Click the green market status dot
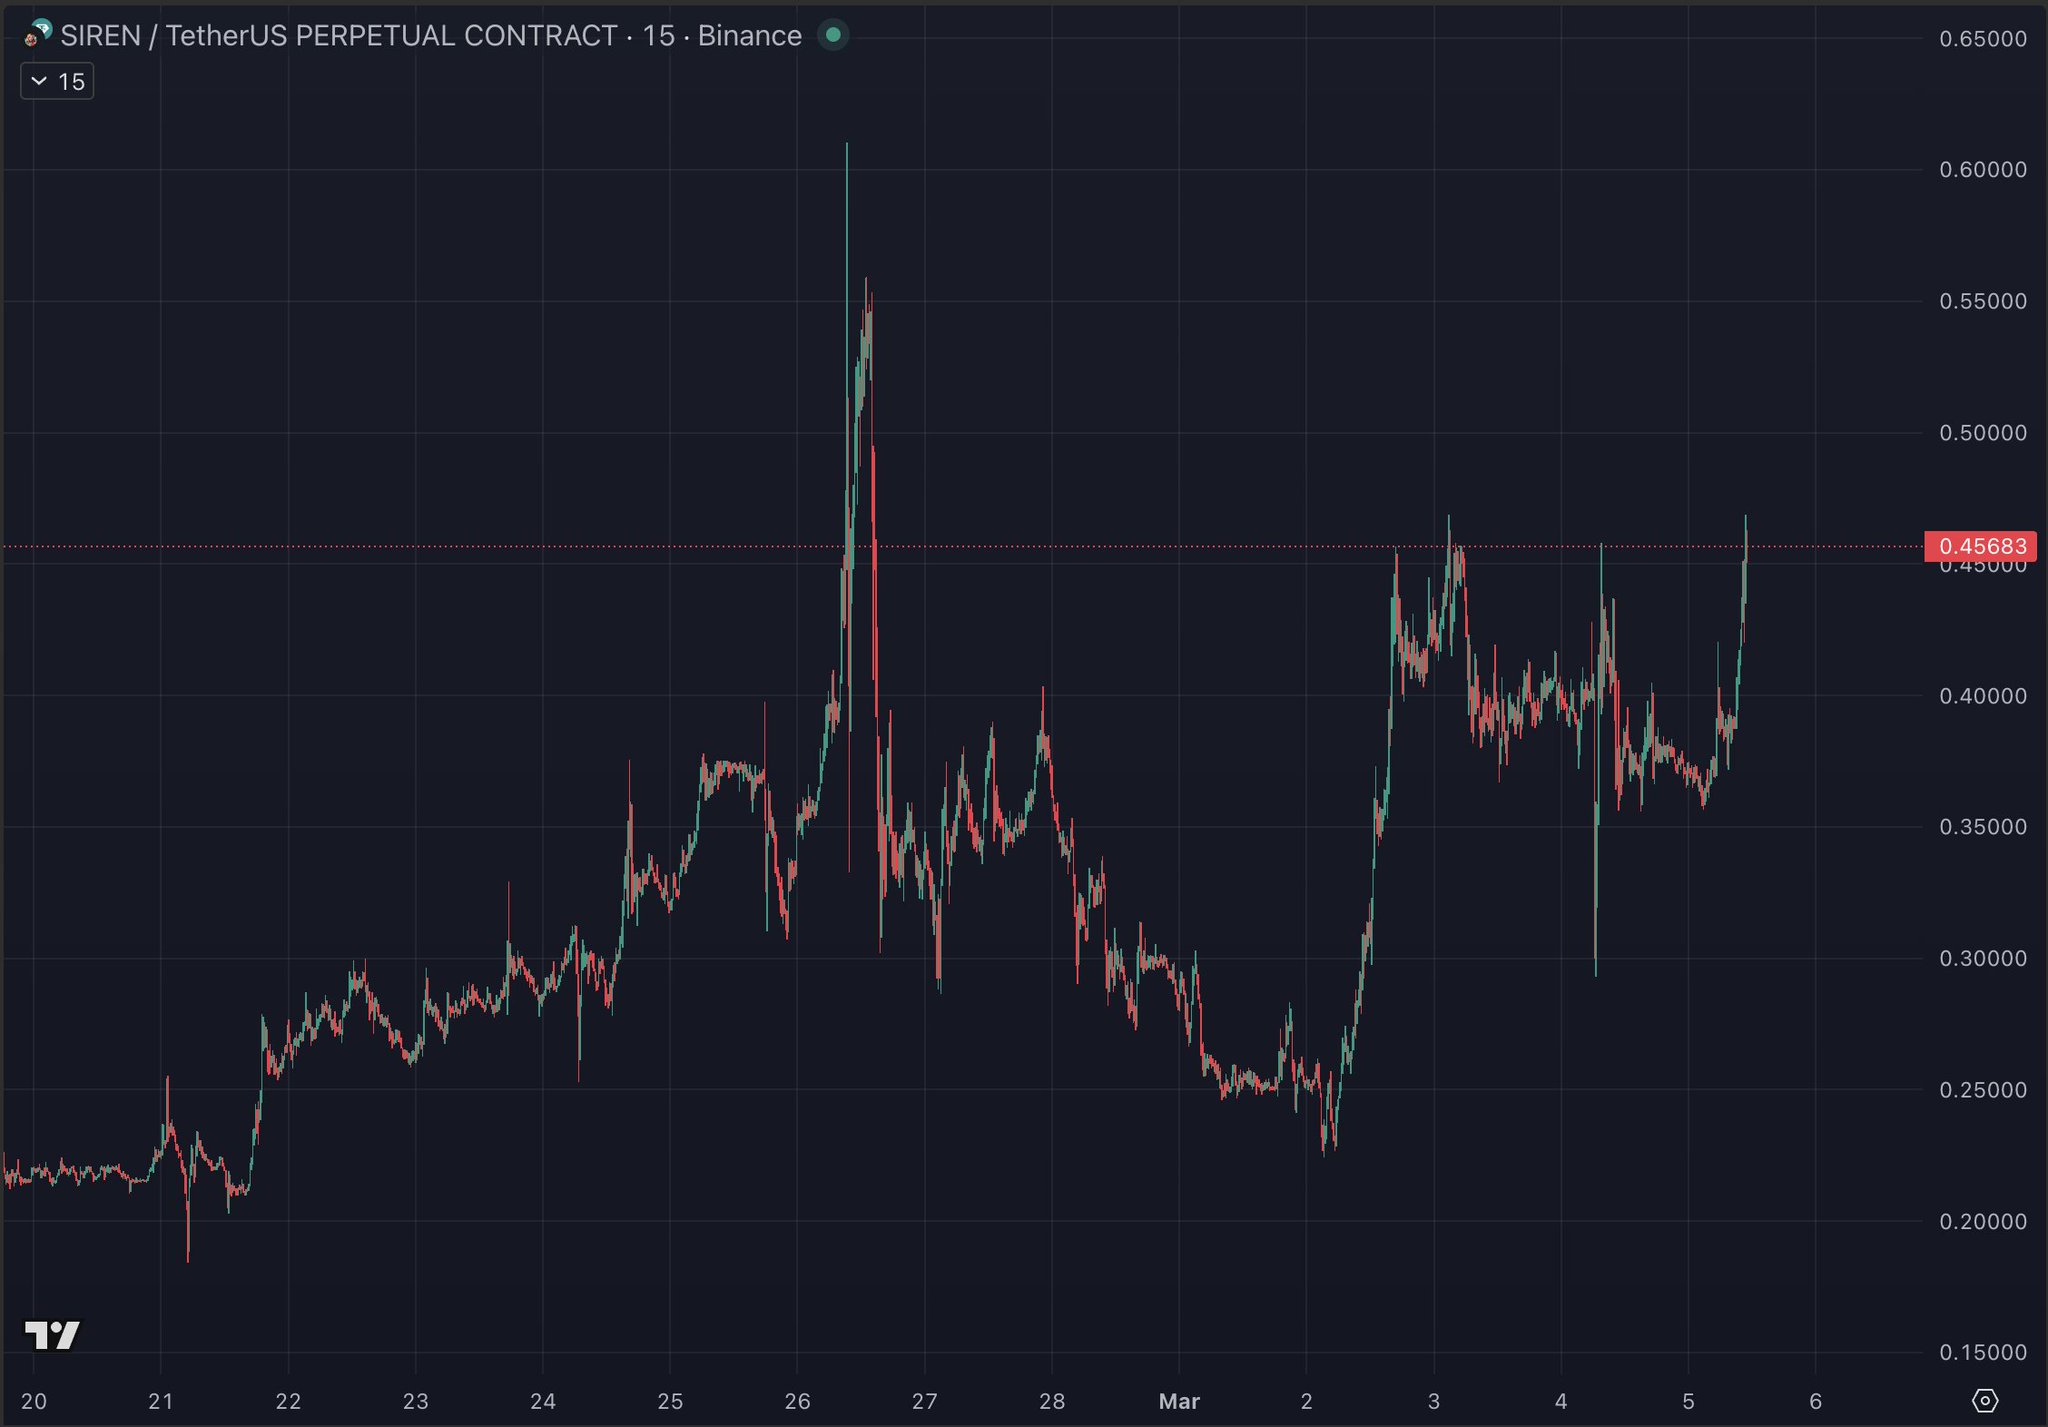The height and width of the screenshot is (1427, 2048). point(833,35)
